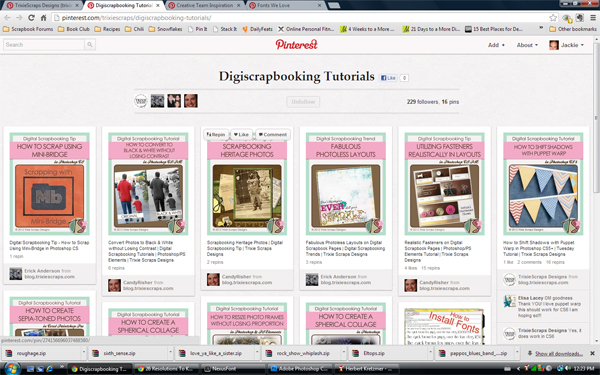Click Candylisher avatar under Fasteners pin

click(411, 285)
